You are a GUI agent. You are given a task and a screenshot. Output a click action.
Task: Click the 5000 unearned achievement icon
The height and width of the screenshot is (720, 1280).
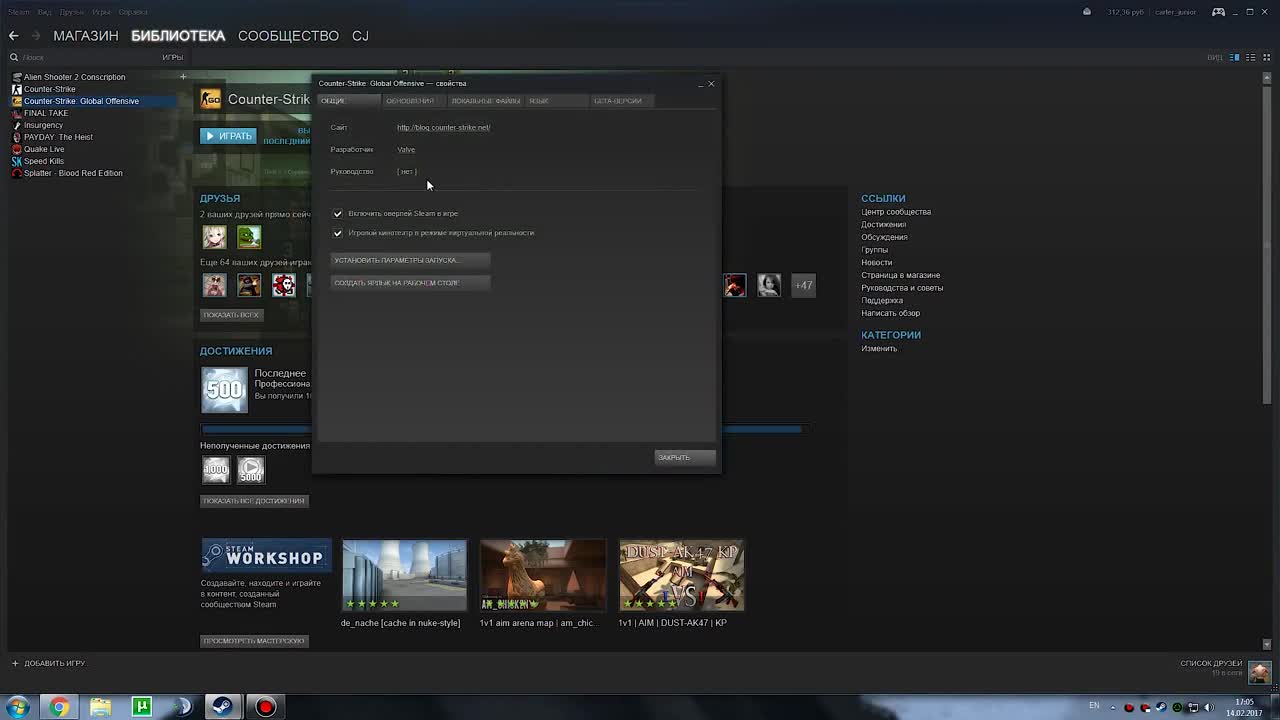[x=250, y=469]
